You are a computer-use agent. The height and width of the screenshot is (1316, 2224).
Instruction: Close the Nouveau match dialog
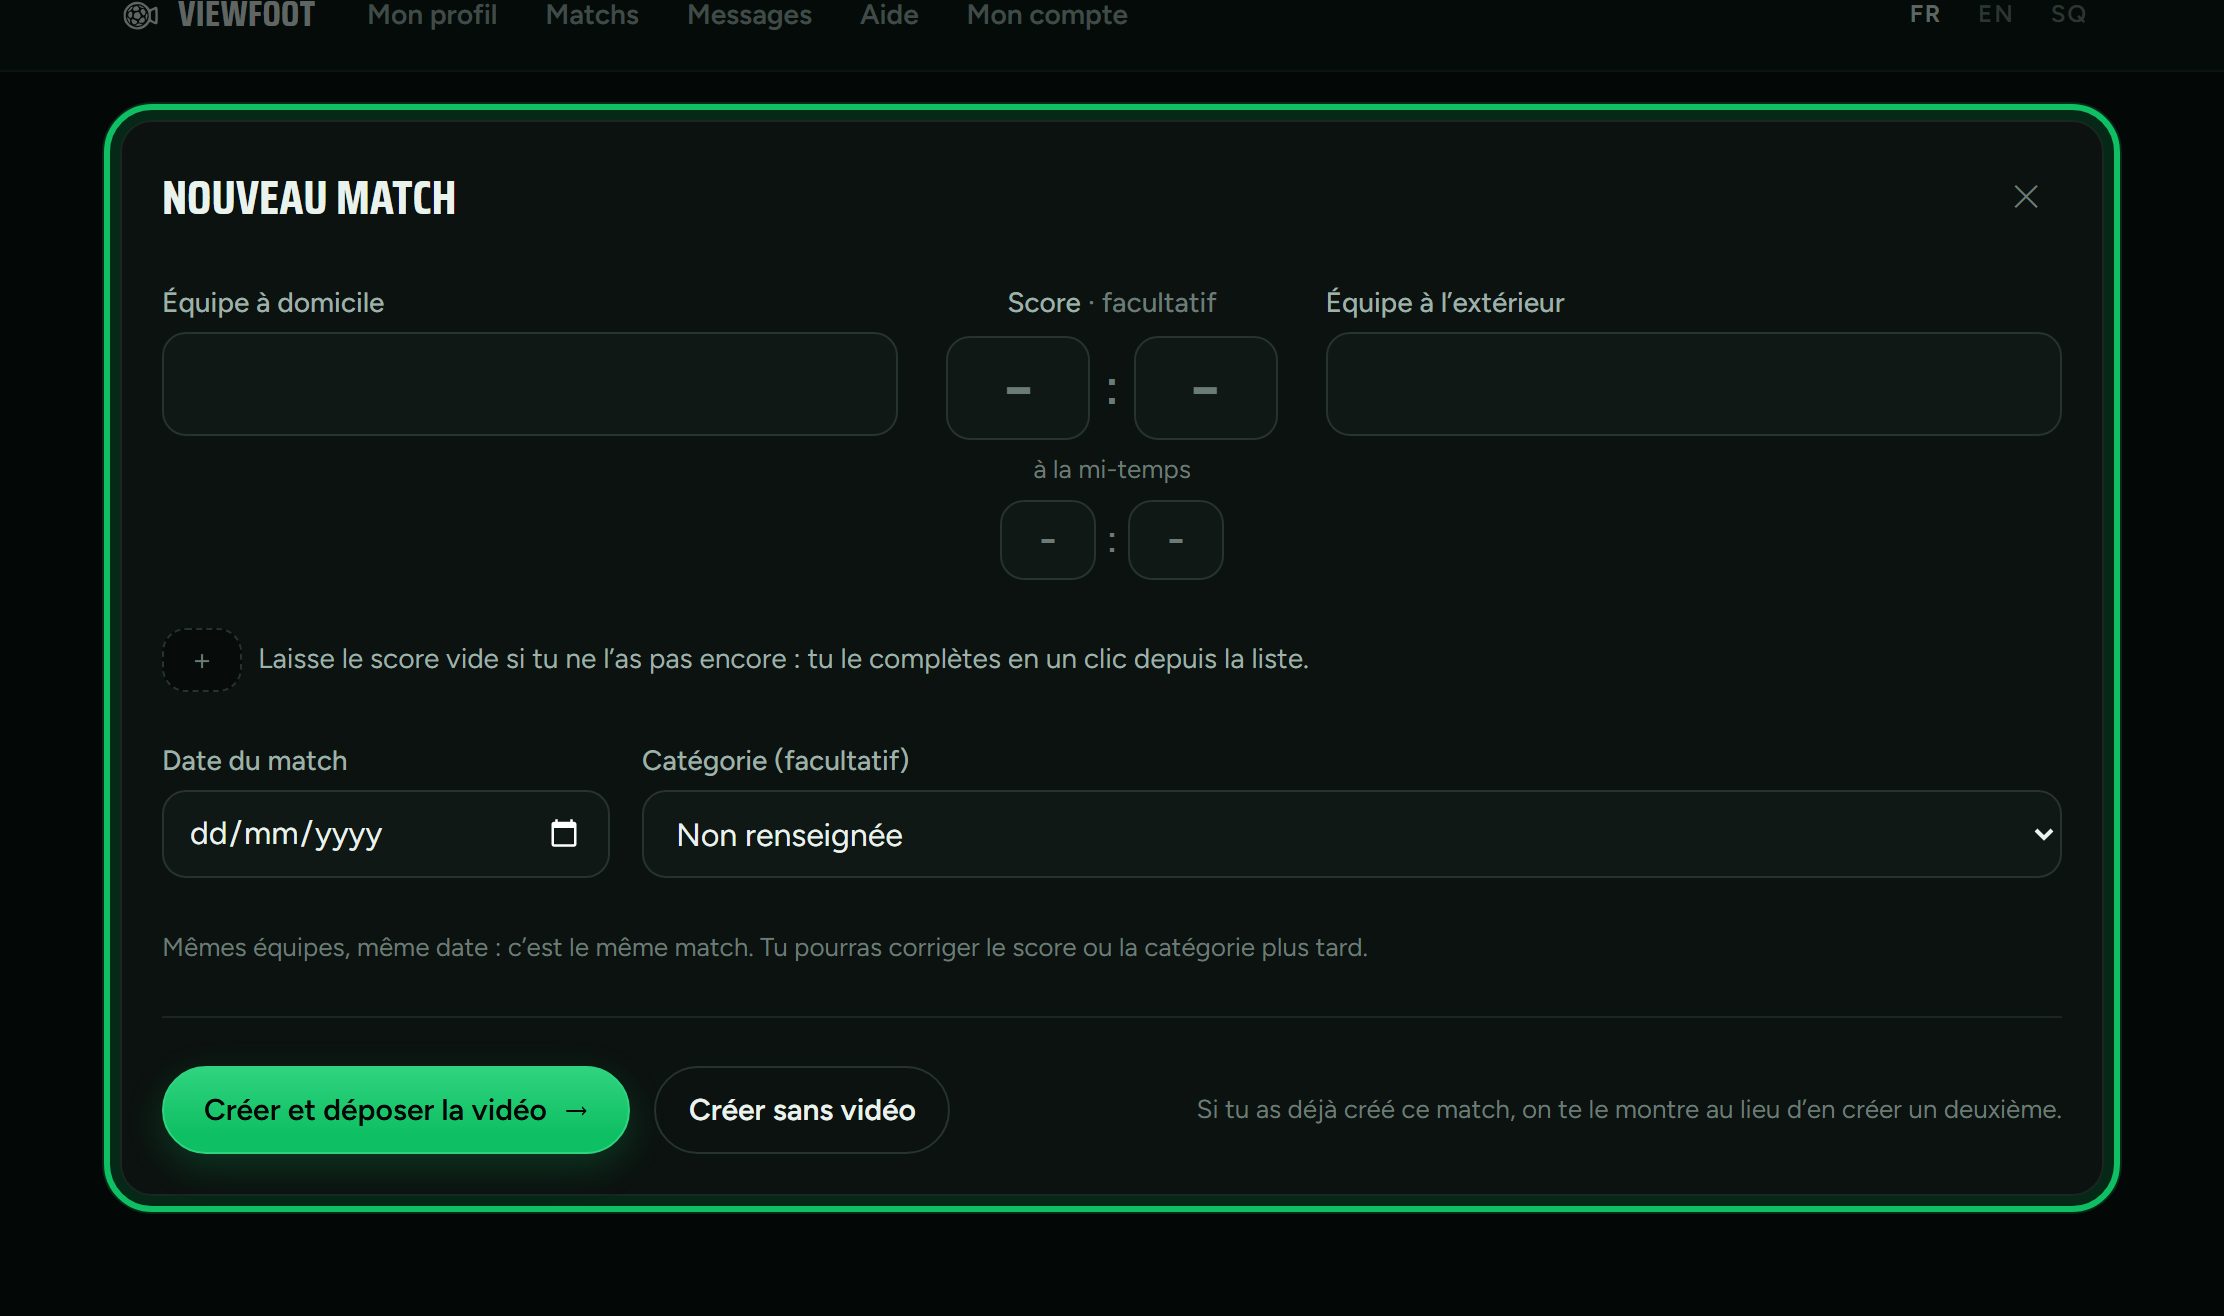(x=2025, y=197)
